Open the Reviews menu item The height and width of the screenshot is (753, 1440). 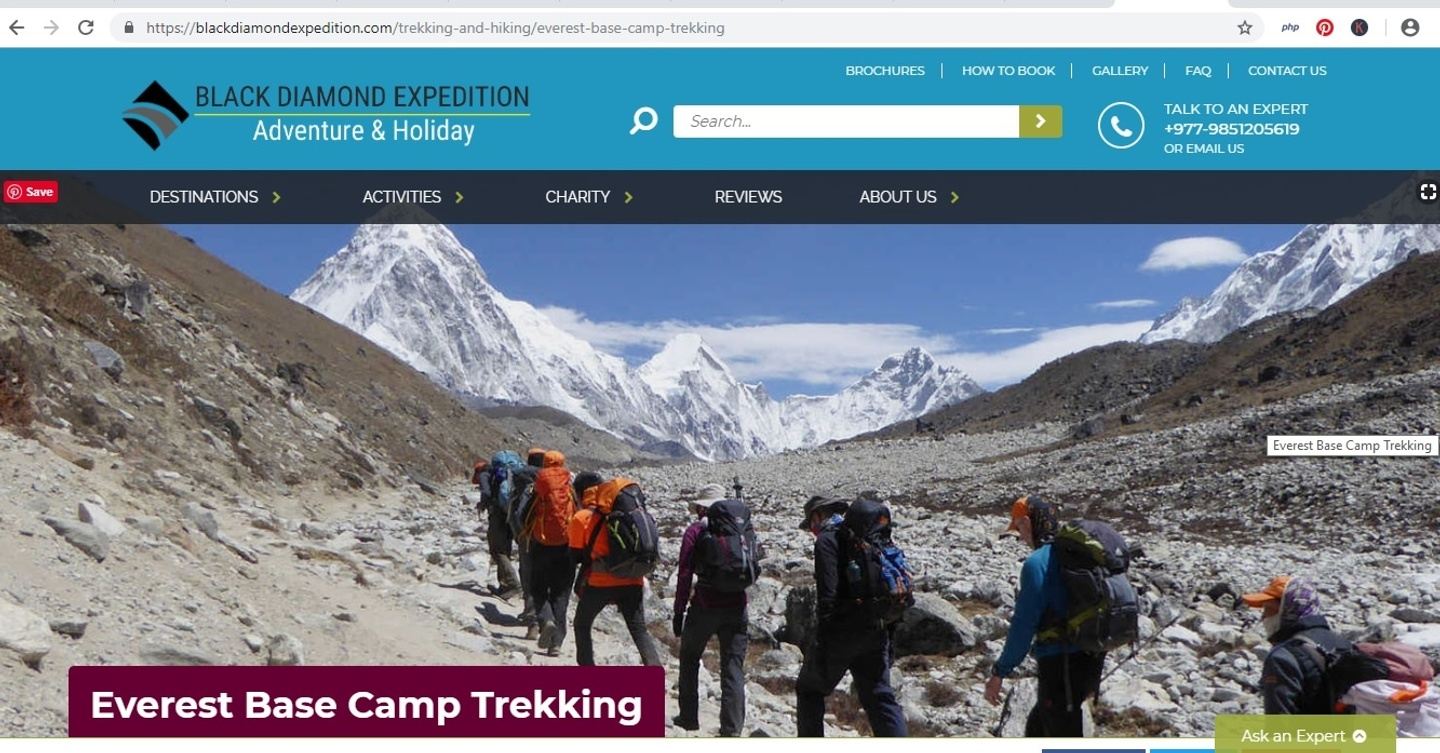[748, 197]
